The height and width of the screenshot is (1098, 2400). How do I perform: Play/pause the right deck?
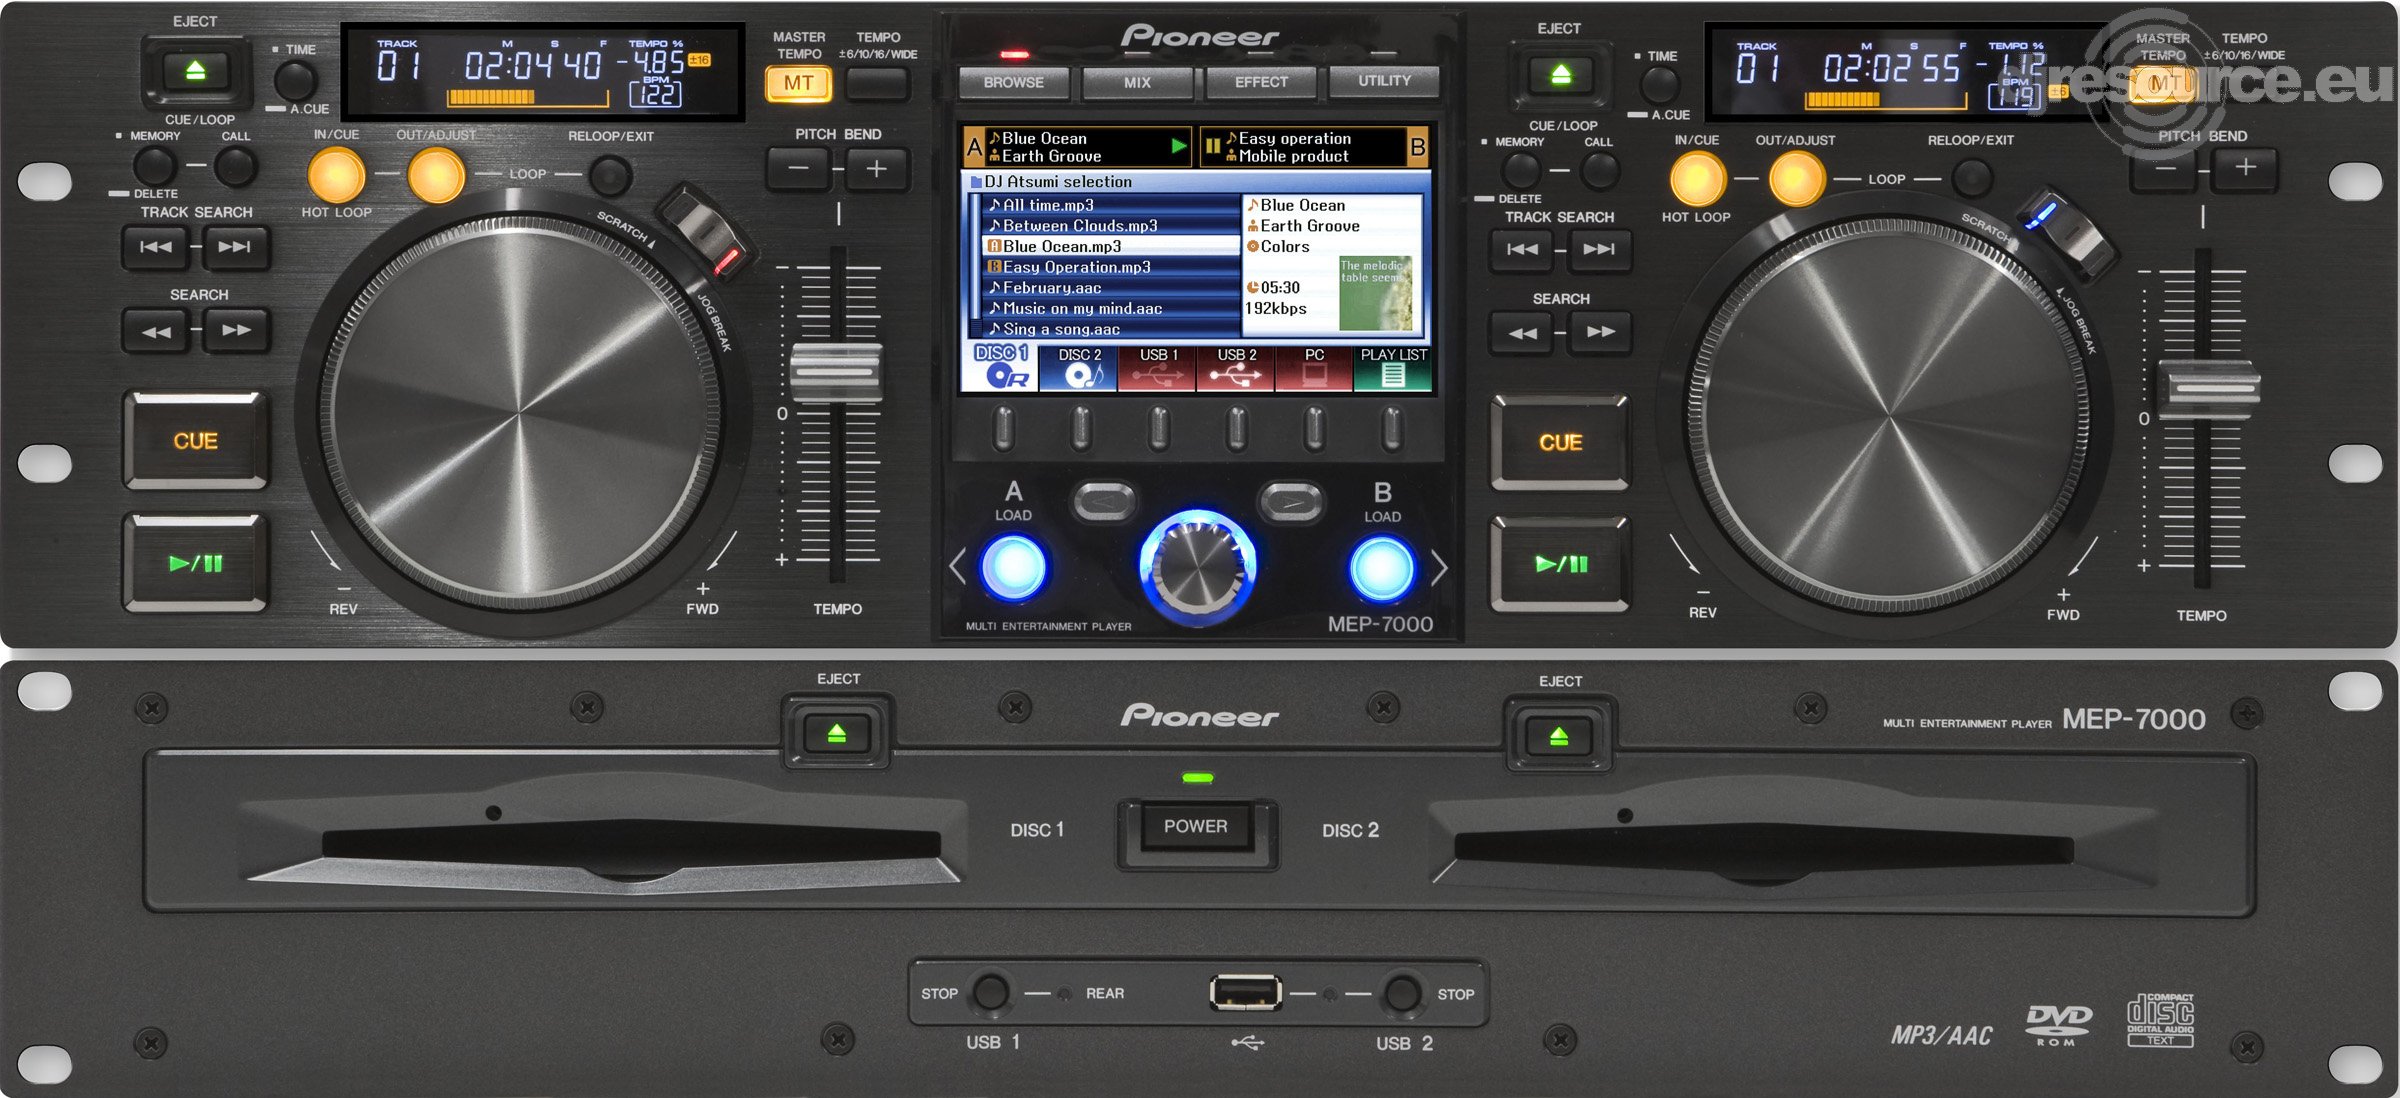[x=1560, y=564]
